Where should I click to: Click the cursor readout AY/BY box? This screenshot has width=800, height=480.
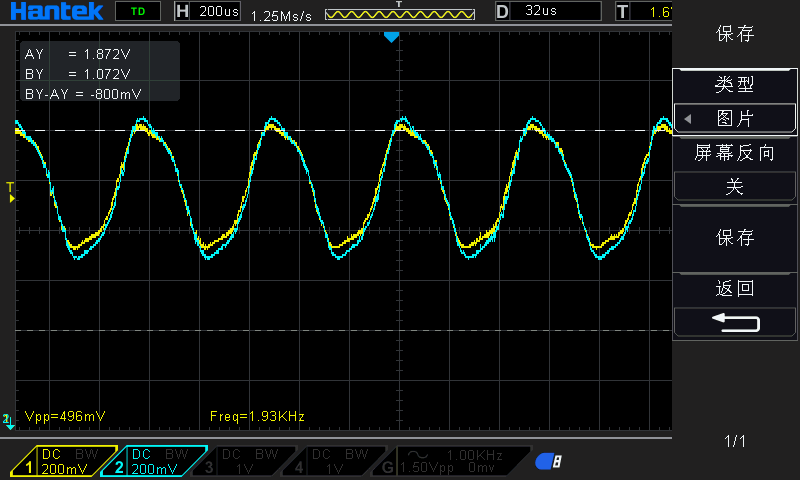98,72
